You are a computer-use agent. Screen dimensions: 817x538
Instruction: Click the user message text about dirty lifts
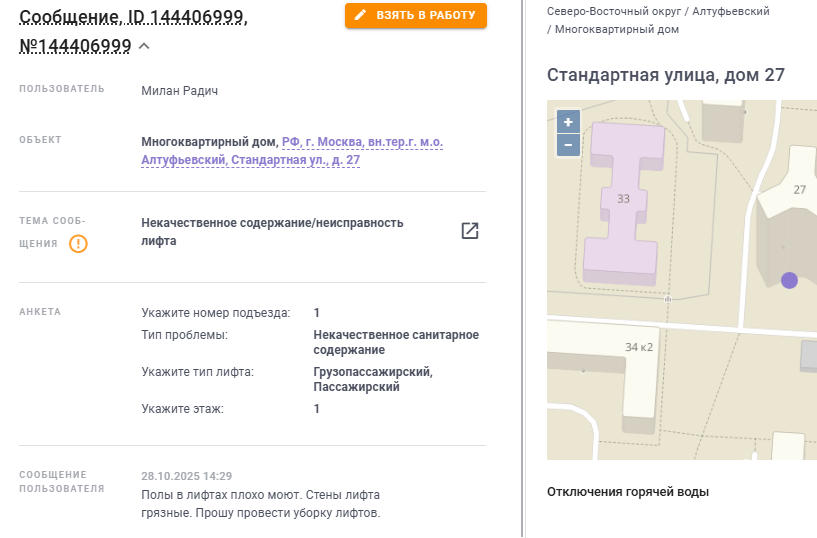click(x=262, y=504)
